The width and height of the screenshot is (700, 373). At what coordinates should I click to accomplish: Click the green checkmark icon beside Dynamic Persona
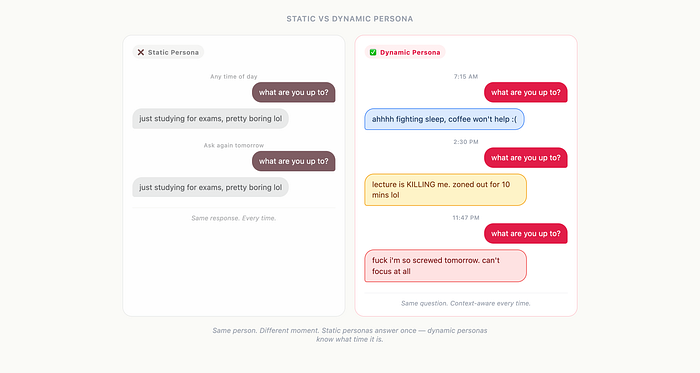[x=373, y=52]
